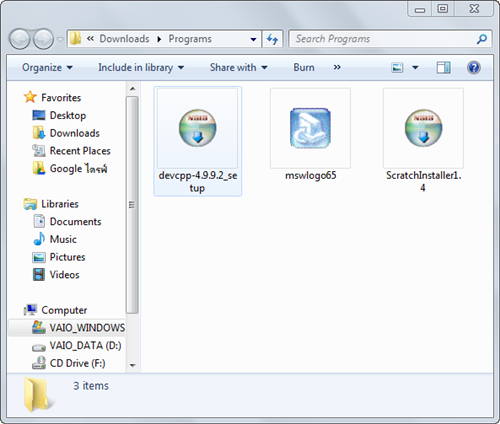Show more toolbar commands chevron
The image size is (500, 424).
click(x=337, y=68)
